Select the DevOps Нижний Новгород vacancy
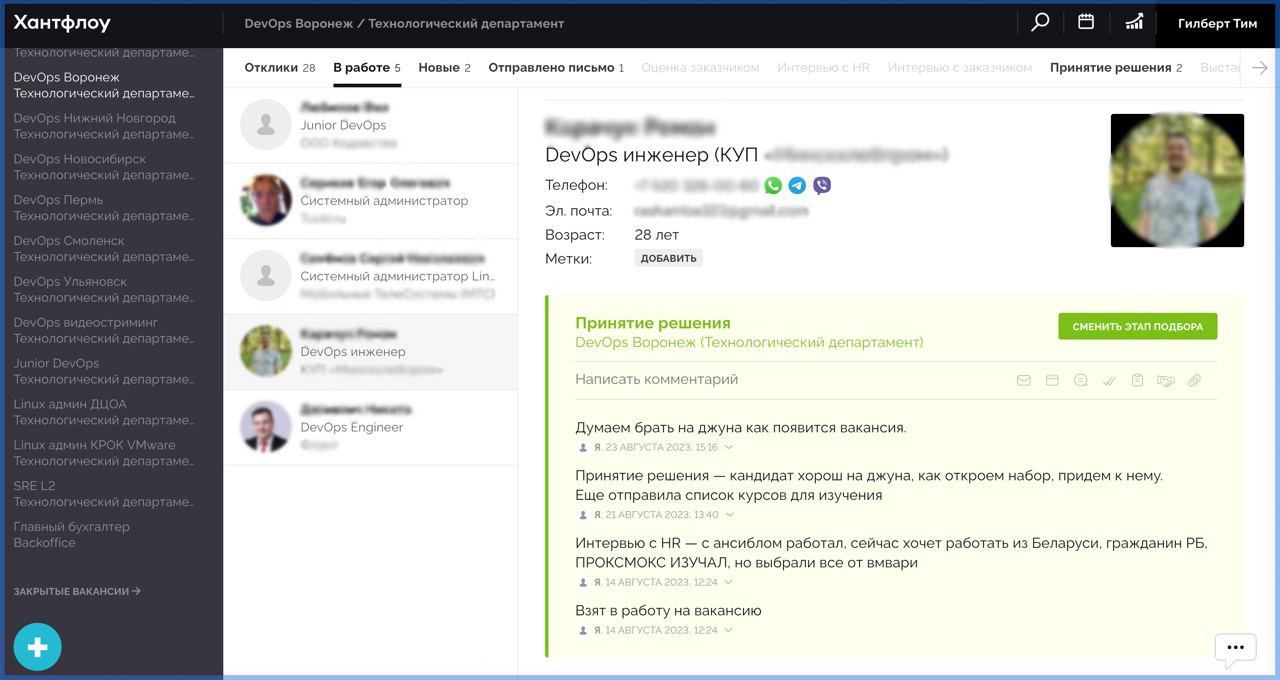This screenshot has height=680, width=1280. point(104,126)
